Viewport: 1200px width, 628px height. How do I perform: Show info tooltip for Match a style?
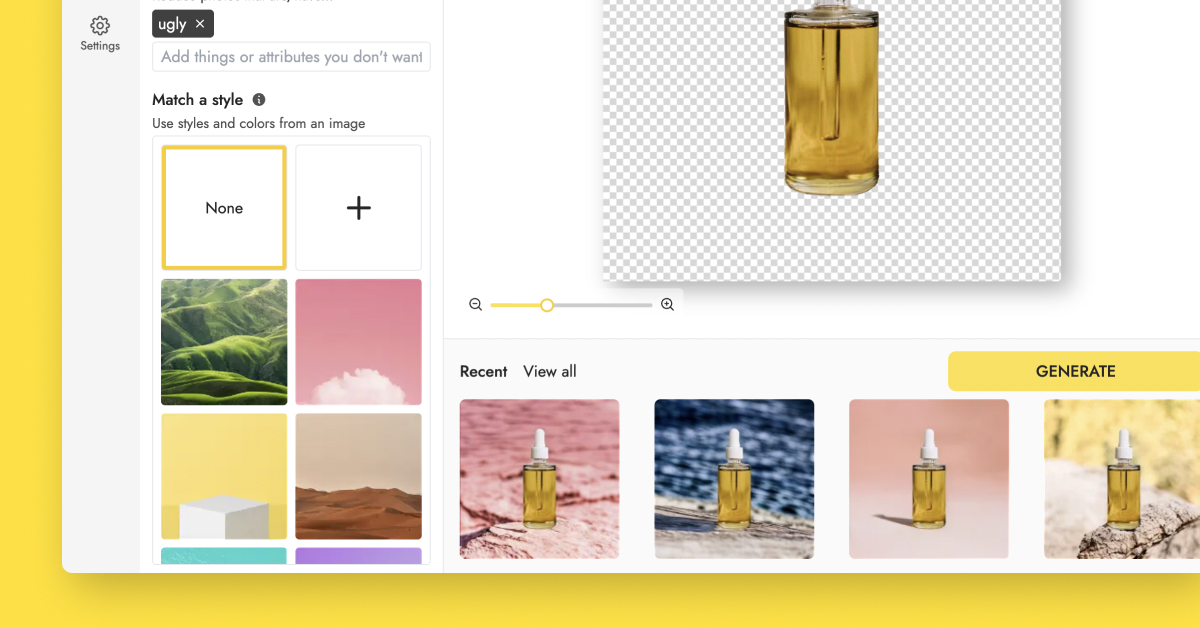click(x=259, y=100)
